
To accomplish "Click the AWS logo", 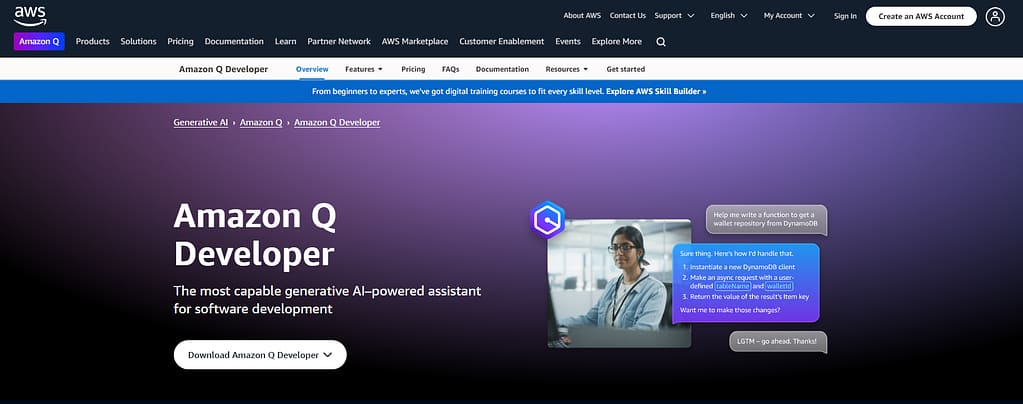I will [30, 16].
